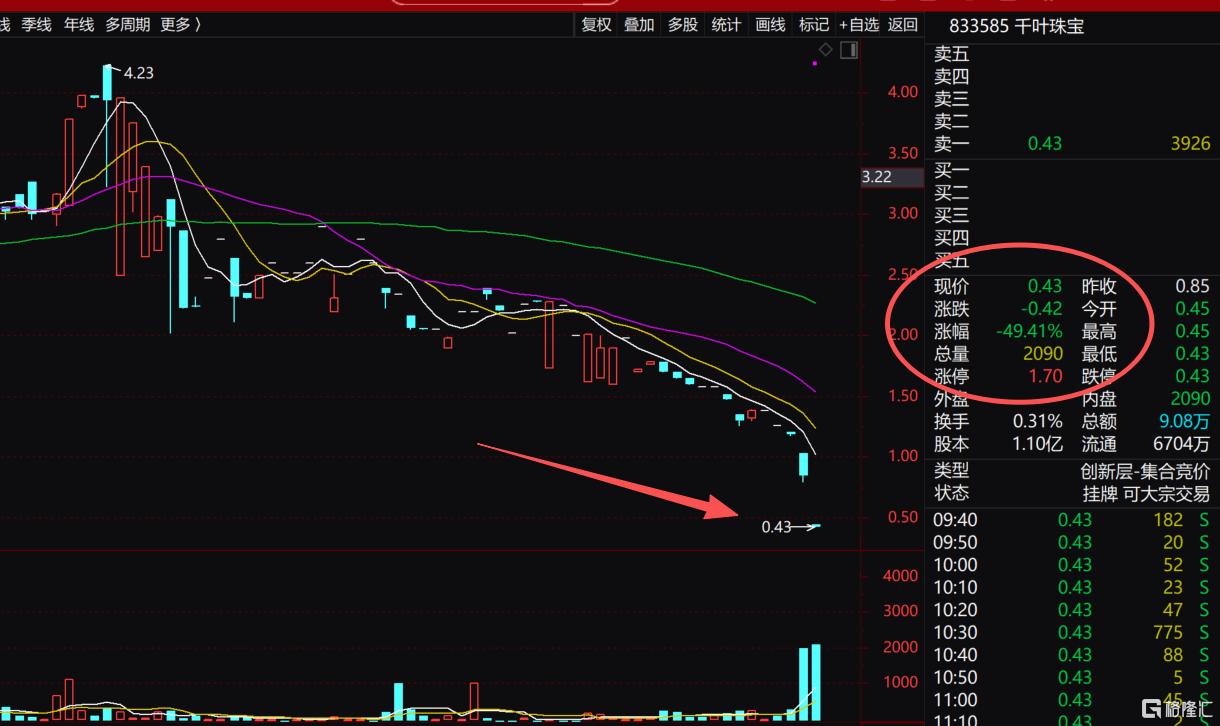This screenshot has width=1220, height=726.
Task: Click the 股本 value 1.10亿
Action: pyautogui.click(x=1036, y=444)
